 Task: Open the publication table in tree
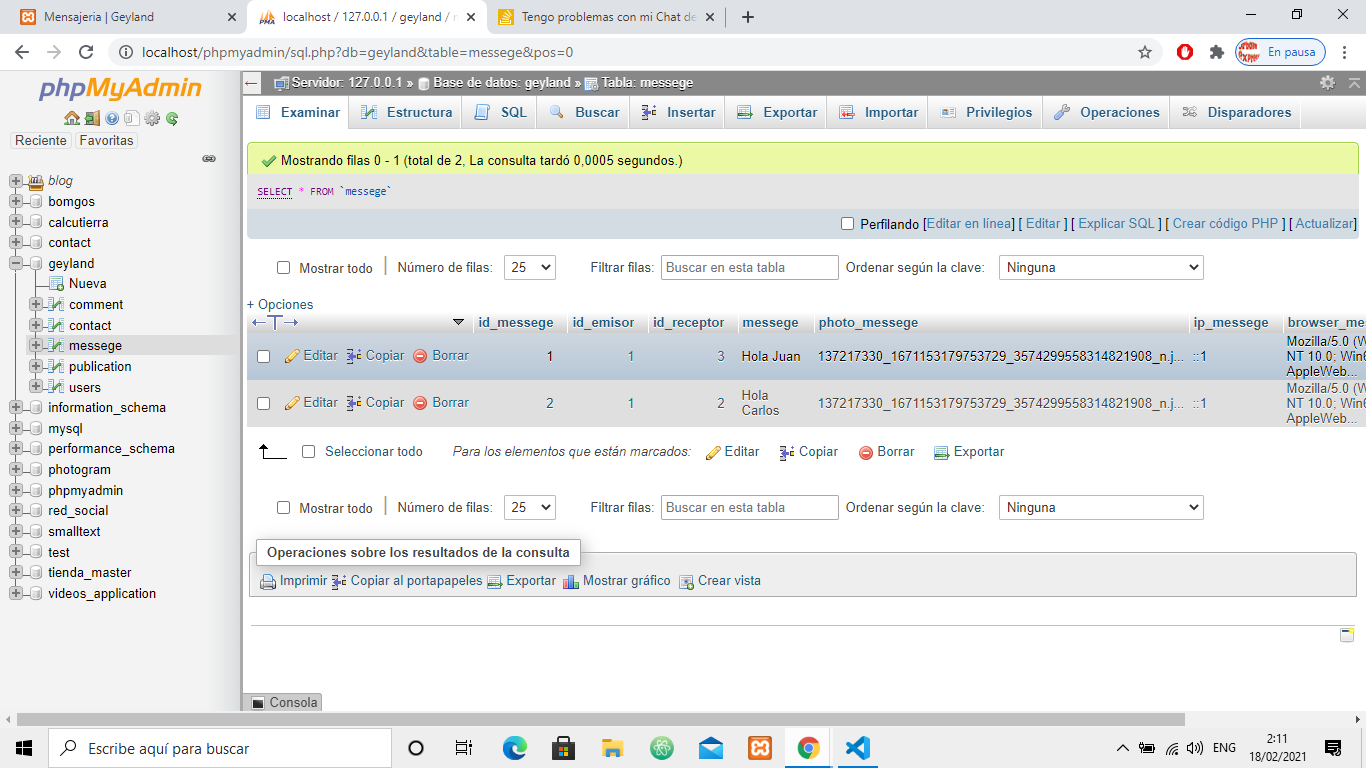[100, 367]
